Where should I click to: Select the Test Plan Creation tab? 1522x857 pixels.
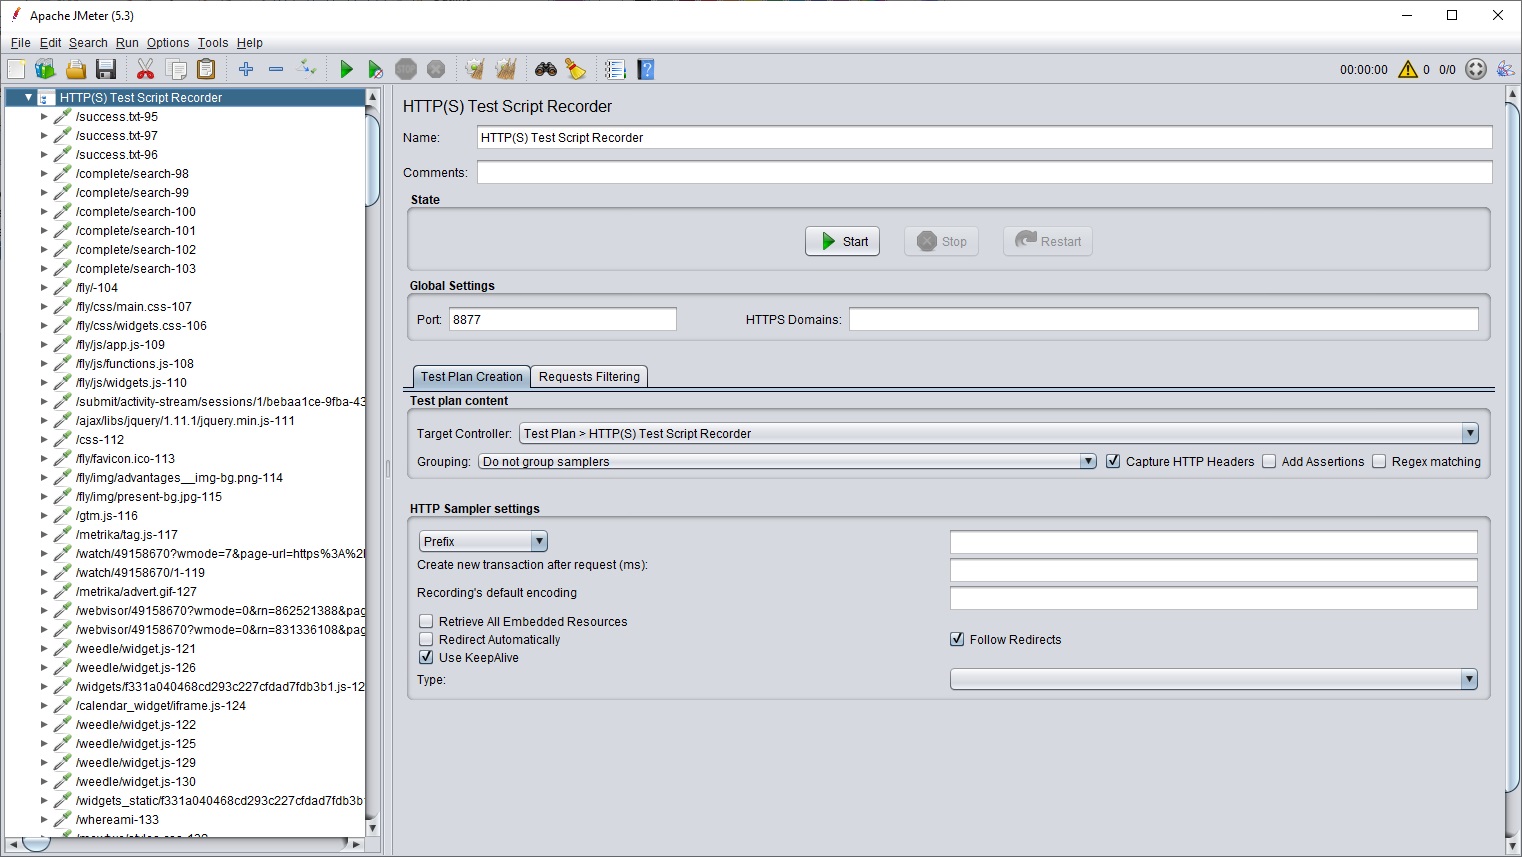(x=472, y=376)
